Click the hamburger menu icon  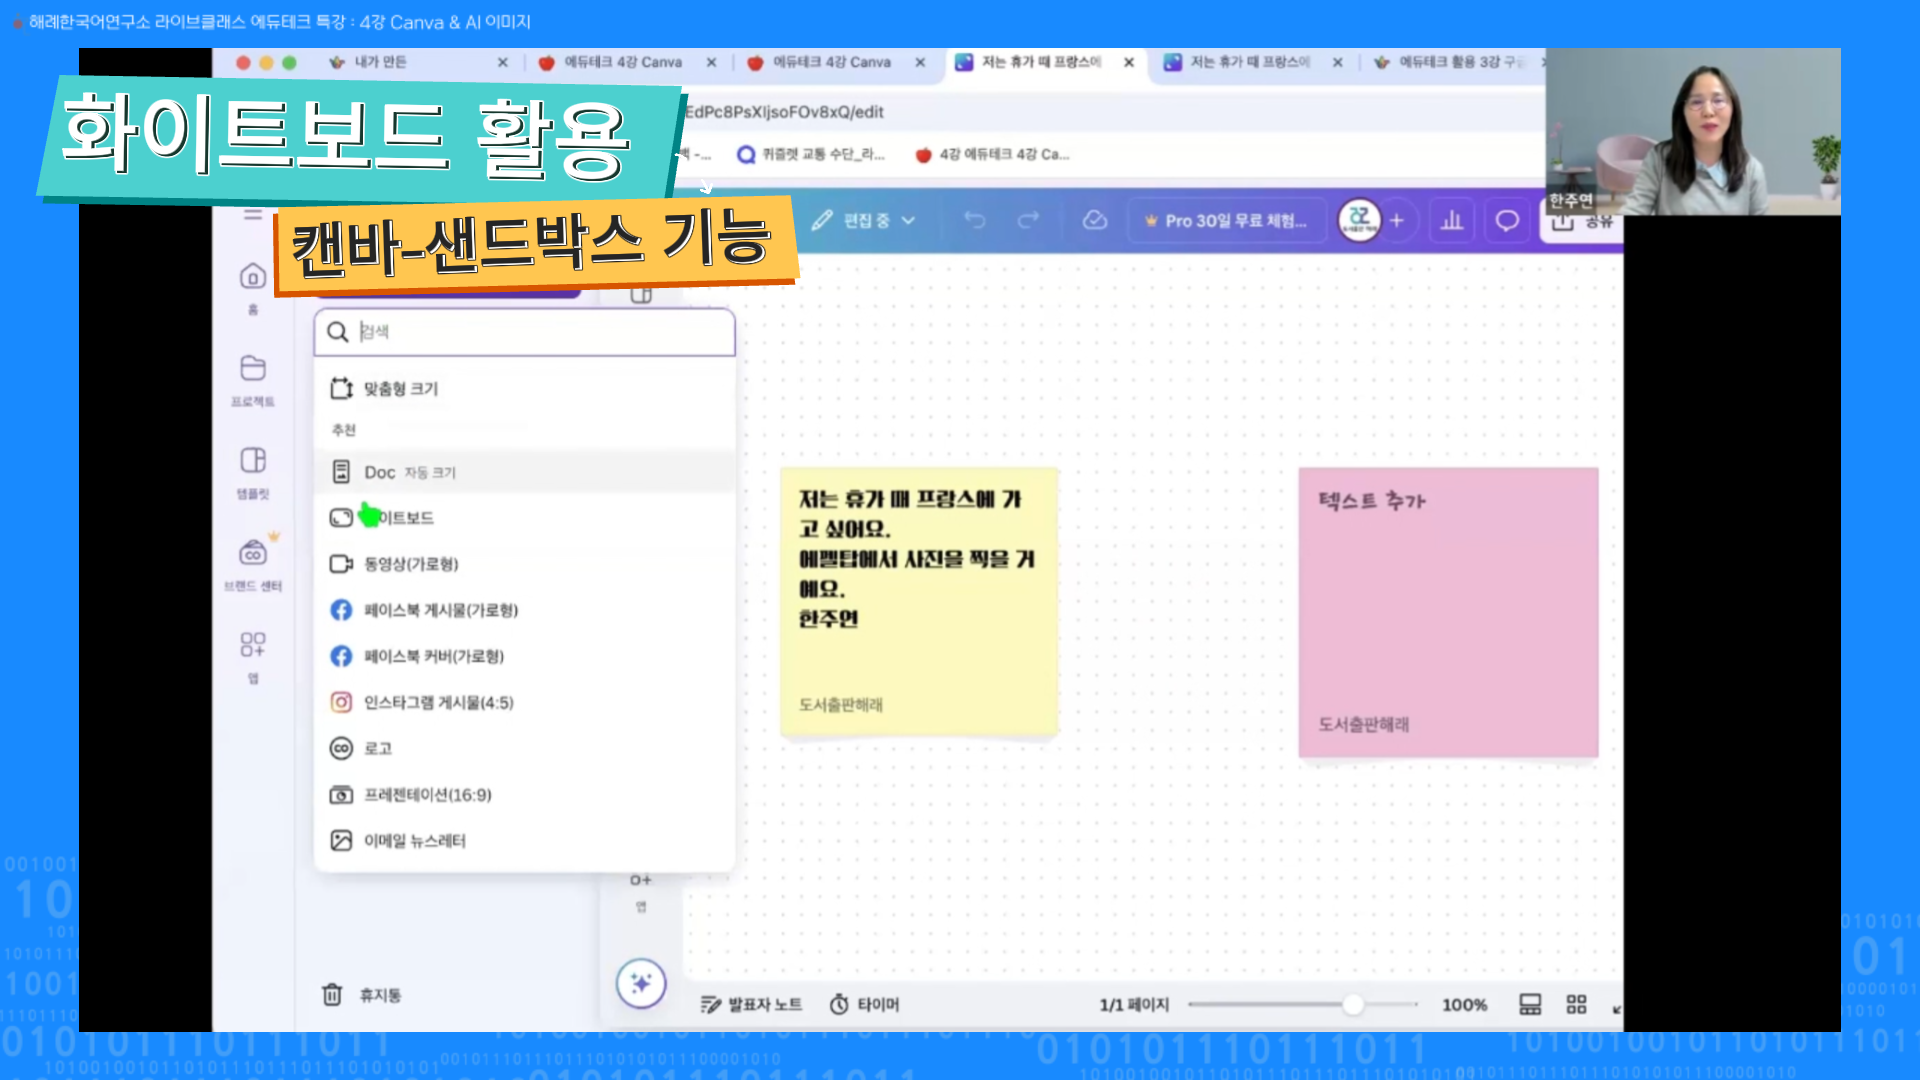pyautogui.click(x=253, y=214)
